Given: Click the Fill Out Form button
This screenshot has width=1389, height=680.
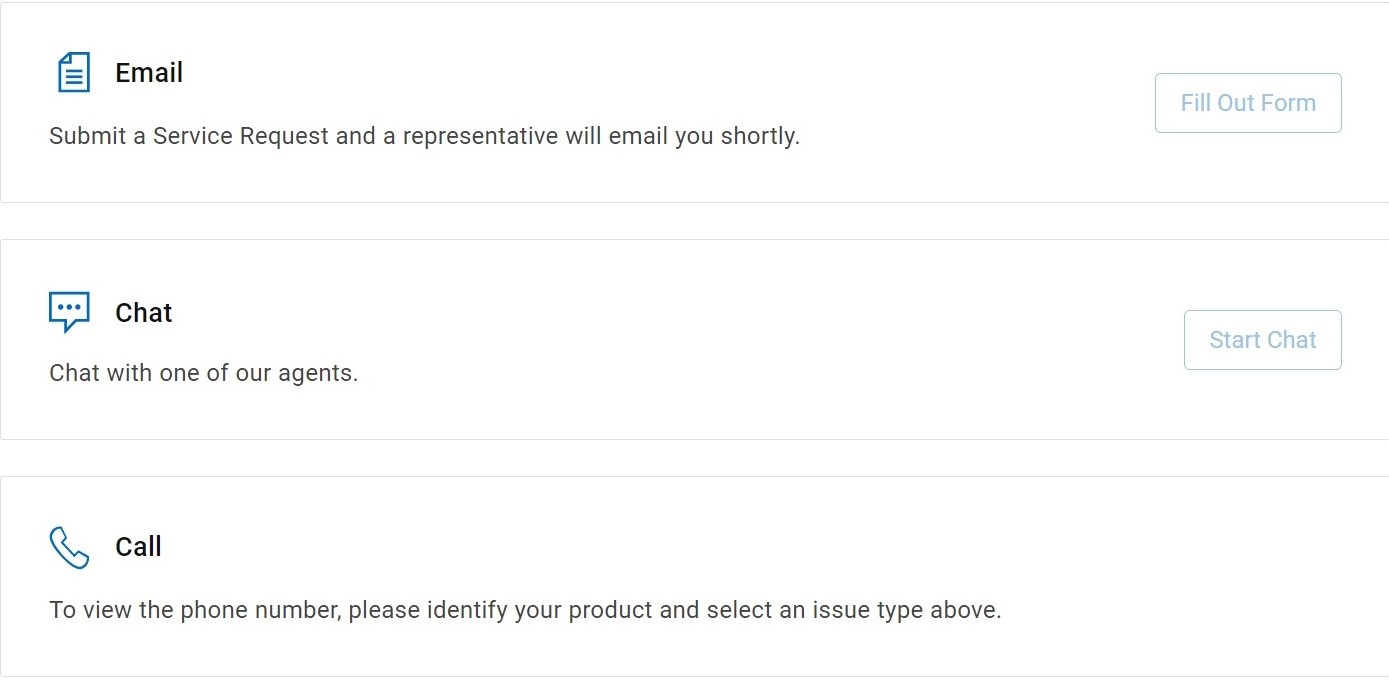Looking at the screenshot, I should pyautogui.click(x=1247, y=102).
